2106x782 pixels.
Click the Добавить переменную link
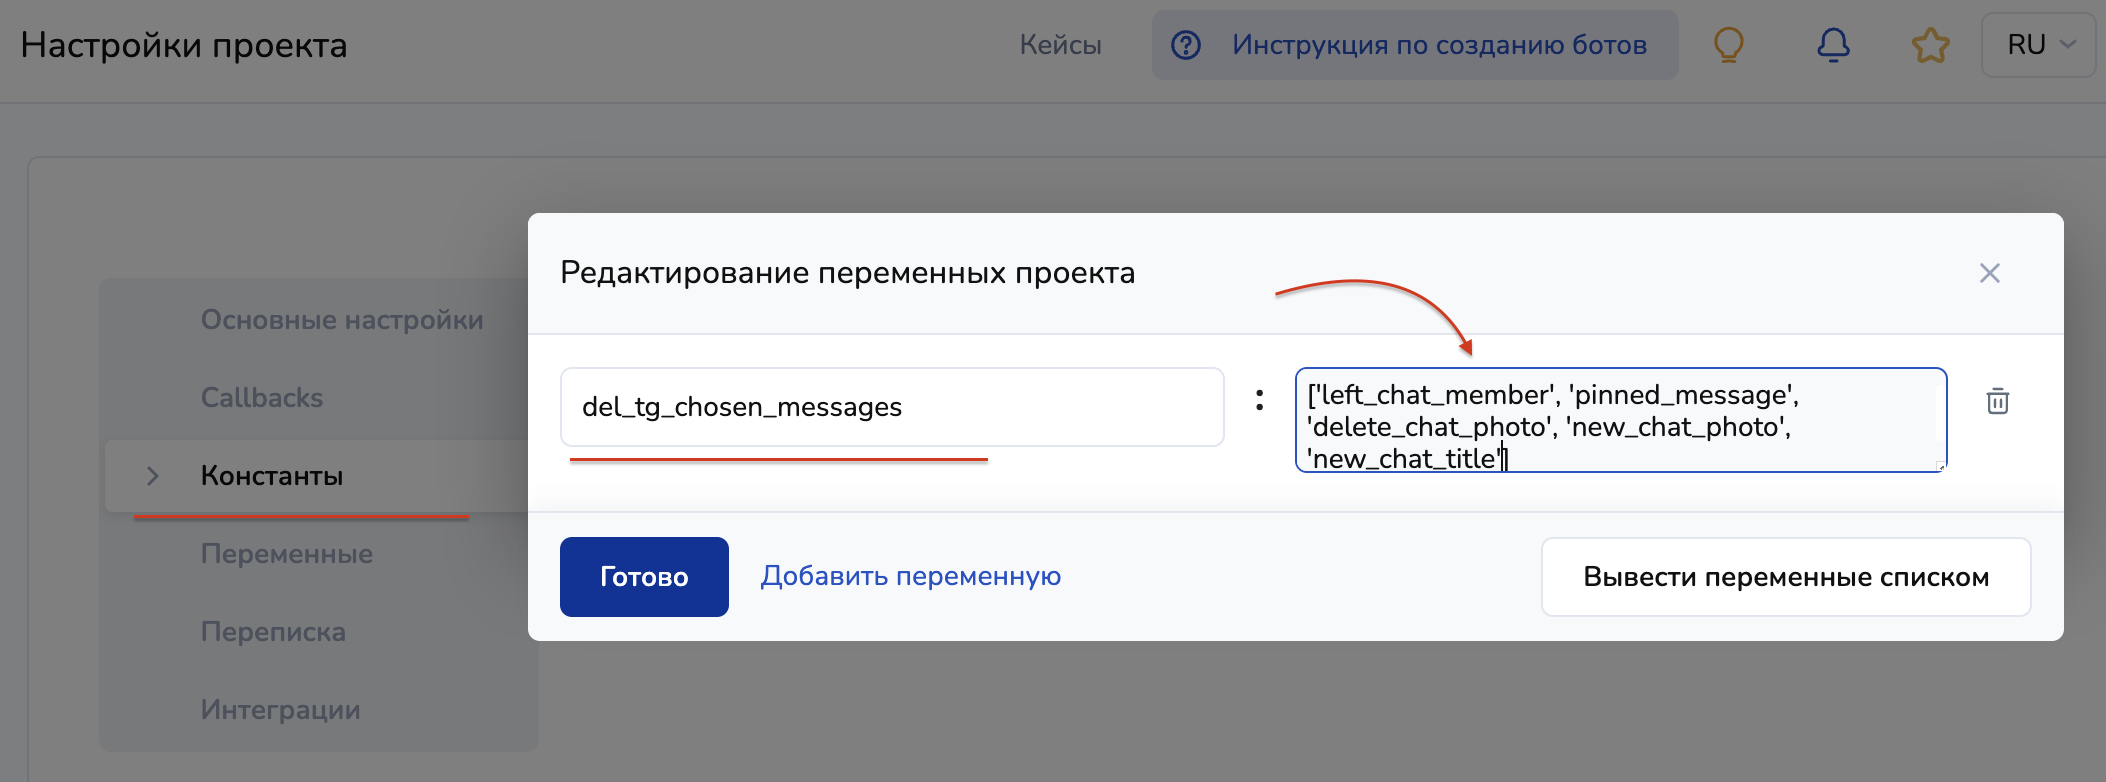(x=910, y=576)
